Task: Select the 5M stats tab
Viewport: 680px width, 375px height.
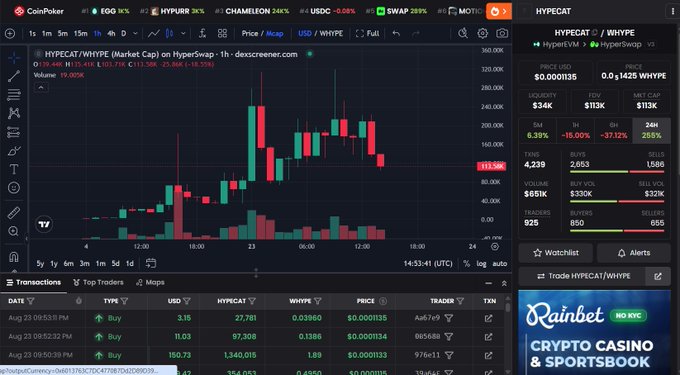Action: (x=537, y=130)
